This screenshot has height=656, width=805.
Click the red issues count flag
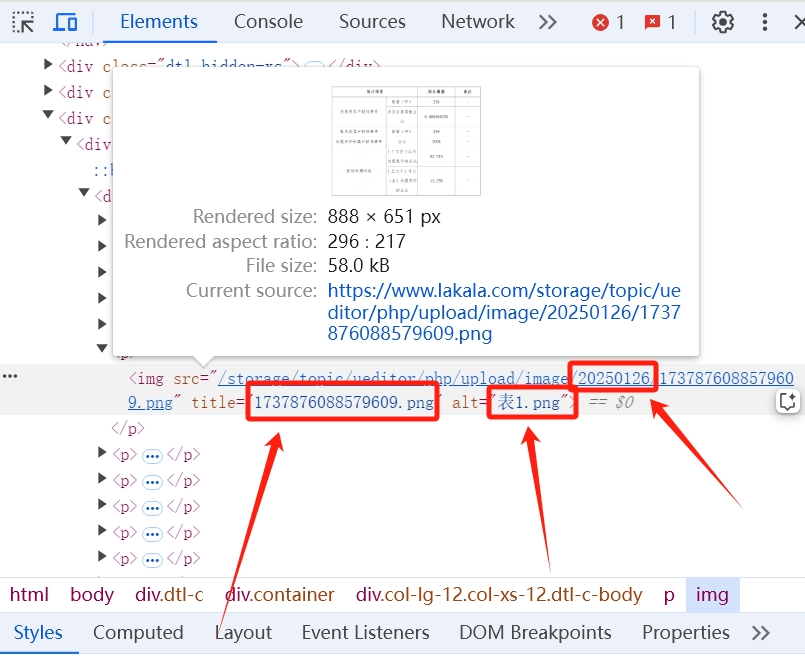click(660, 22)
